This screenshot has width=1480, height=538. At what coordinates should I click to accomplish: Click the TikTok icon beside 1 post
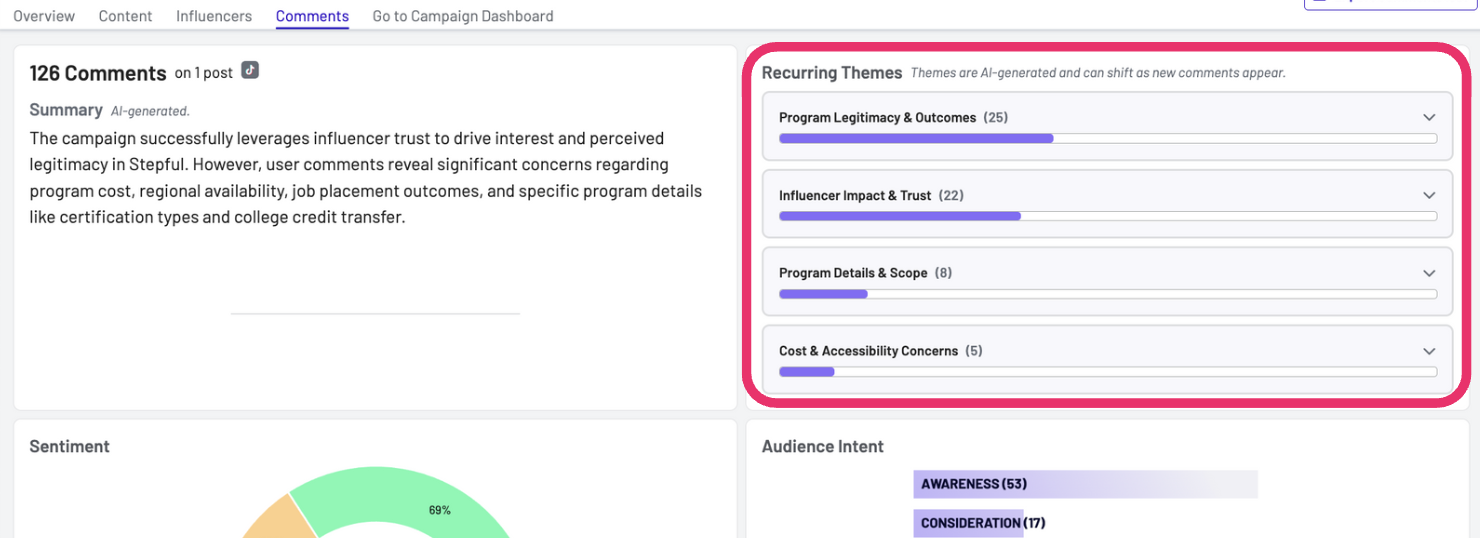[250, 70]
